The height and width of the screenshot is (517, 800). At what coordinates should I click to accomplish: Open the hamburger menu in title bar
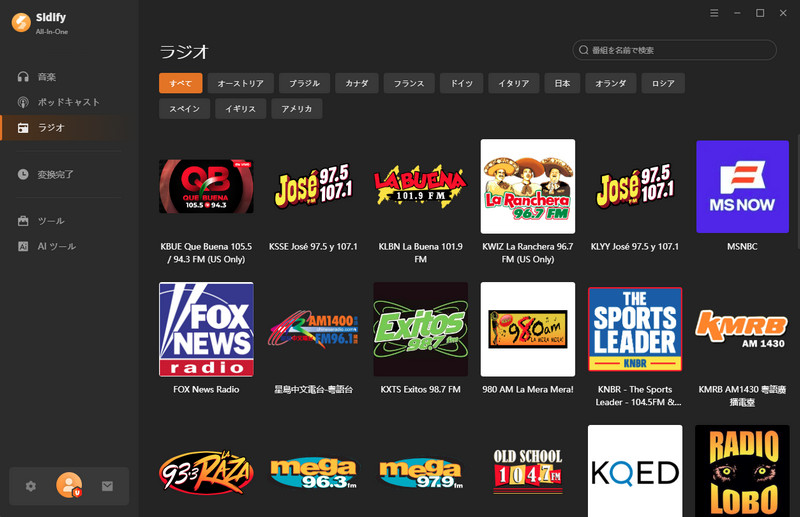[714, 13]
